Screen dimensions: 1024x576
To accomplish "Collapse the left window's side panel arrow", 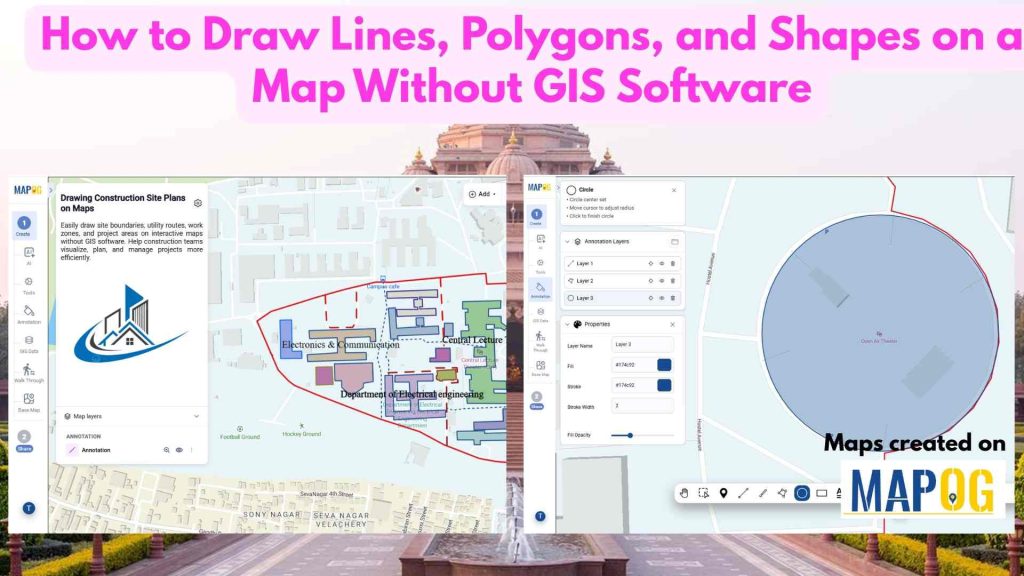I will (51, 190).
